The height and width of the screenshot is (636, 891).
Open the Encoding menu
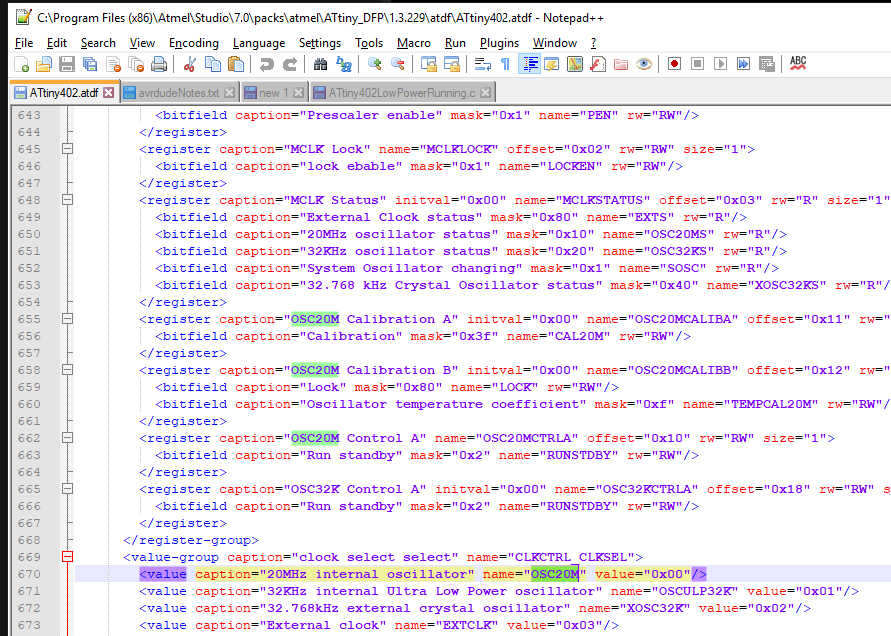[x=193, y=43]
